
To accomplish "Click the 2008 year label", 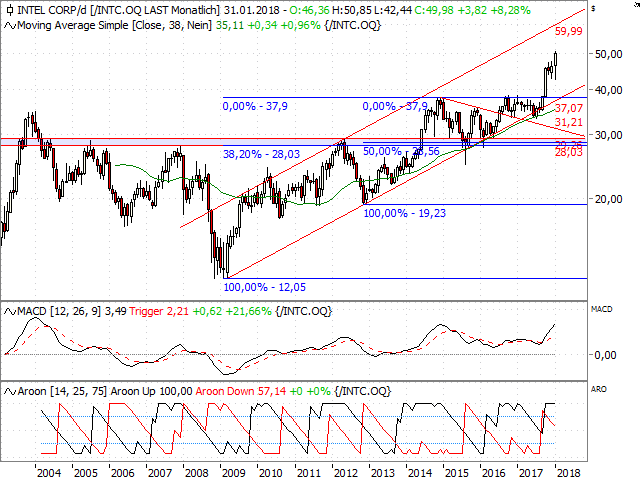I will [197, 473].
